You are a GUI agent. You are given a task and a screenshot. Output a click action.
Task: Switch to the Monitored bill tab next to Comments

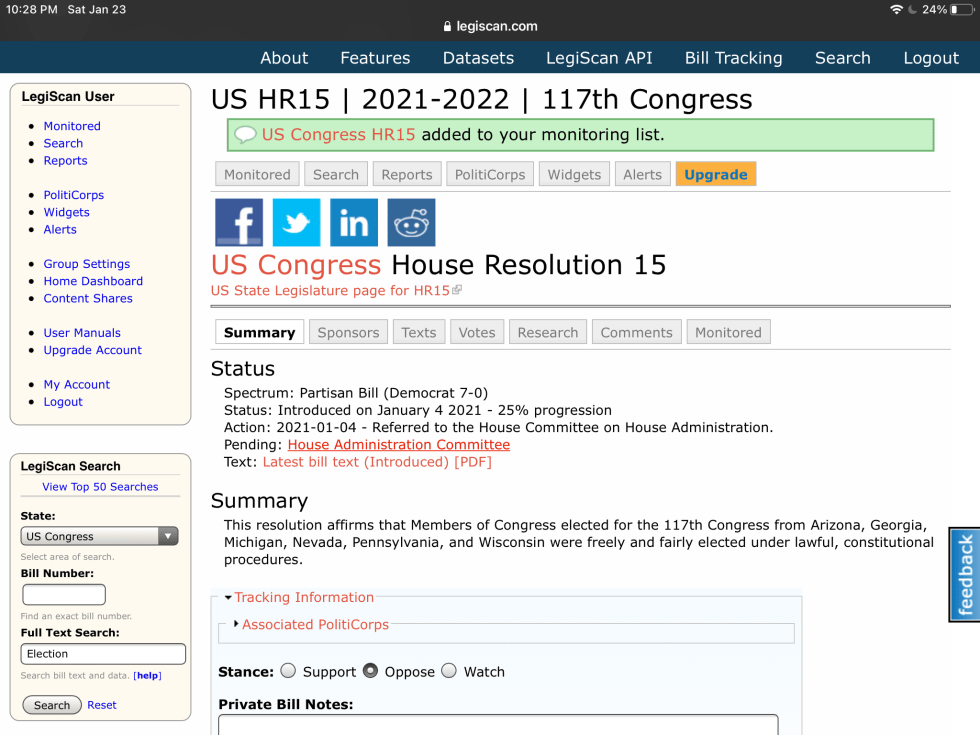tap(728, 332)
